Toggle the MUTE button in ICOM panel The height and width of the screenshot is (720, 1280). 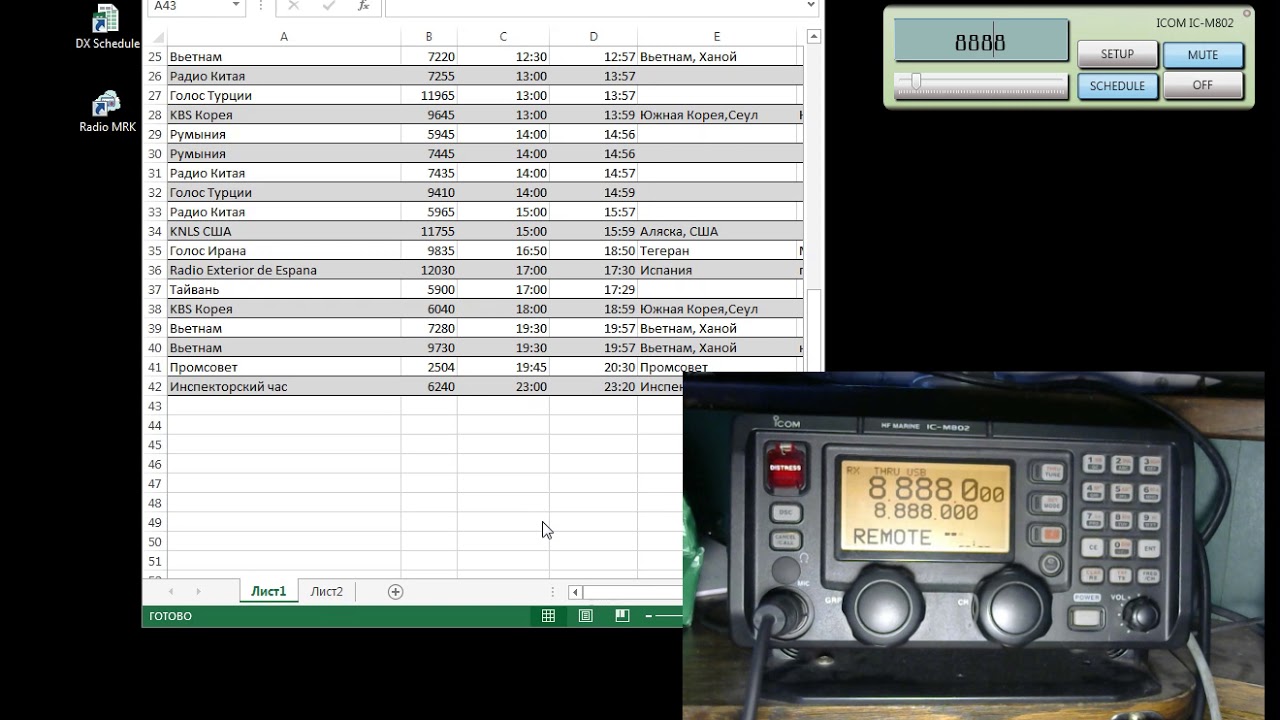1203,55
